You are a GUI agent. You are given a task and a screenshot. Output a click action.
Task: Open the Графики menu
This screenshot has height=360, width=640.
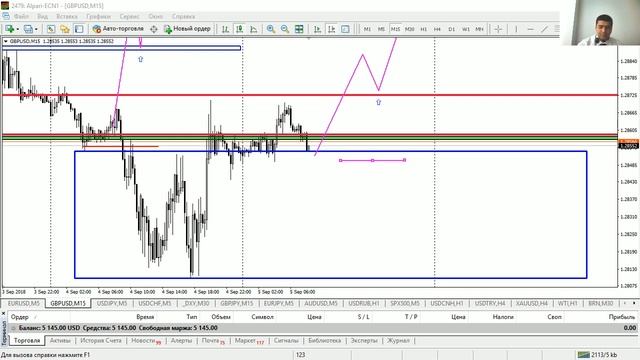(x=98, y=16)
